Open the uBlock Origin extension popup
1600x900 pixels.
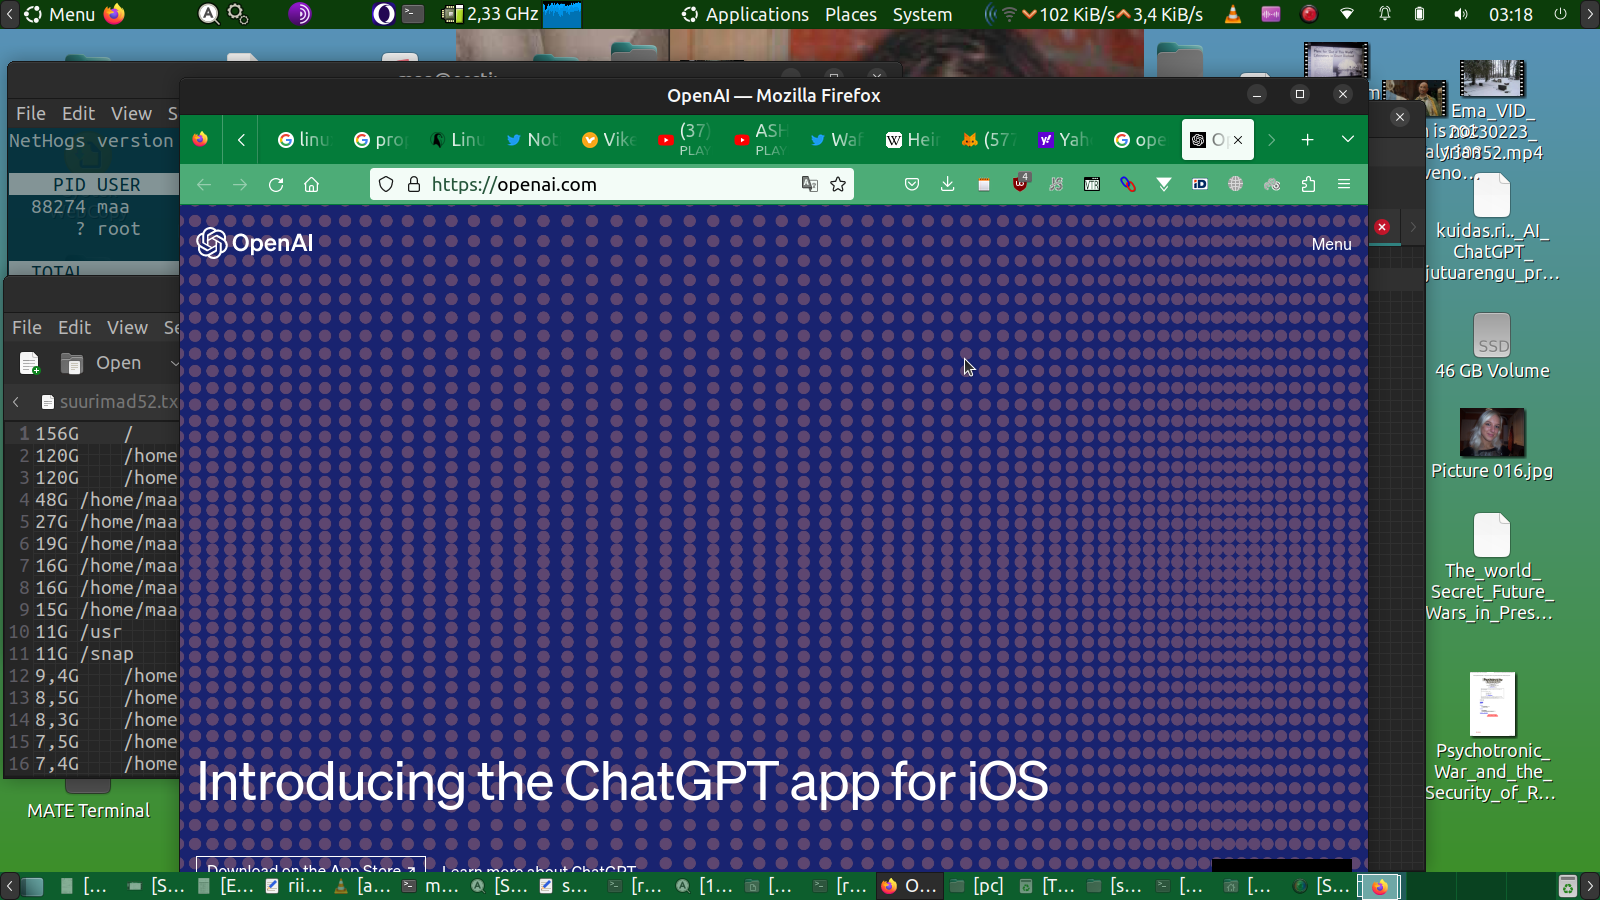1020,184
